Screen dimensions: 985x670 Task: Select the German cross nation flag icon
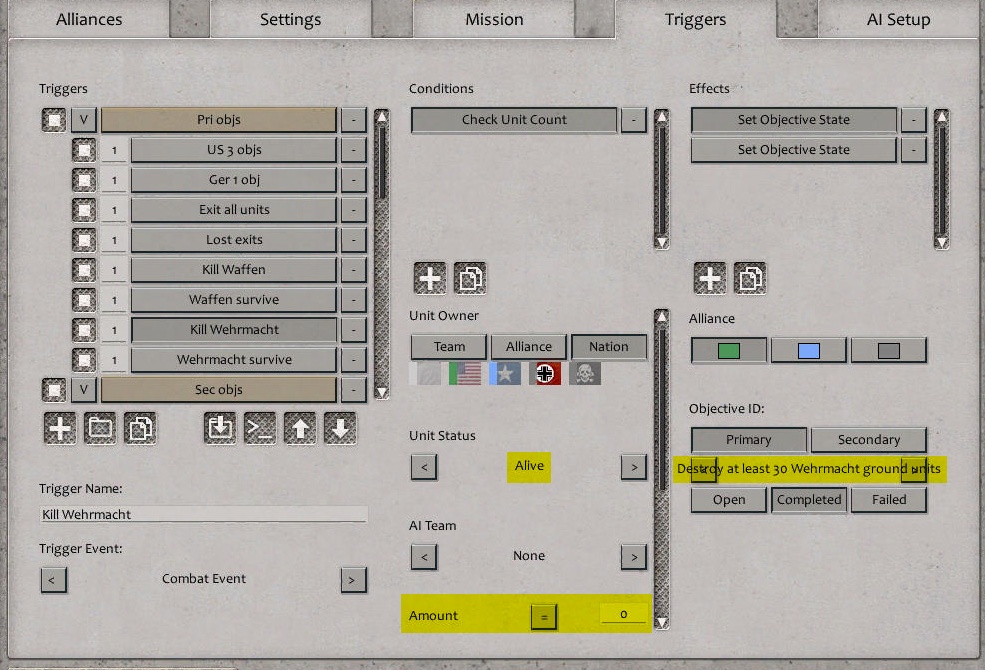[544, 373]
